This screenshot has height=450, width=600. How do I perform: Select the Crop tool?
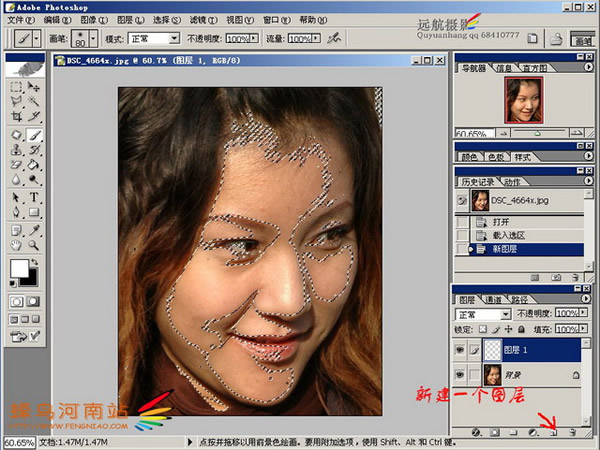coord(16,116)
